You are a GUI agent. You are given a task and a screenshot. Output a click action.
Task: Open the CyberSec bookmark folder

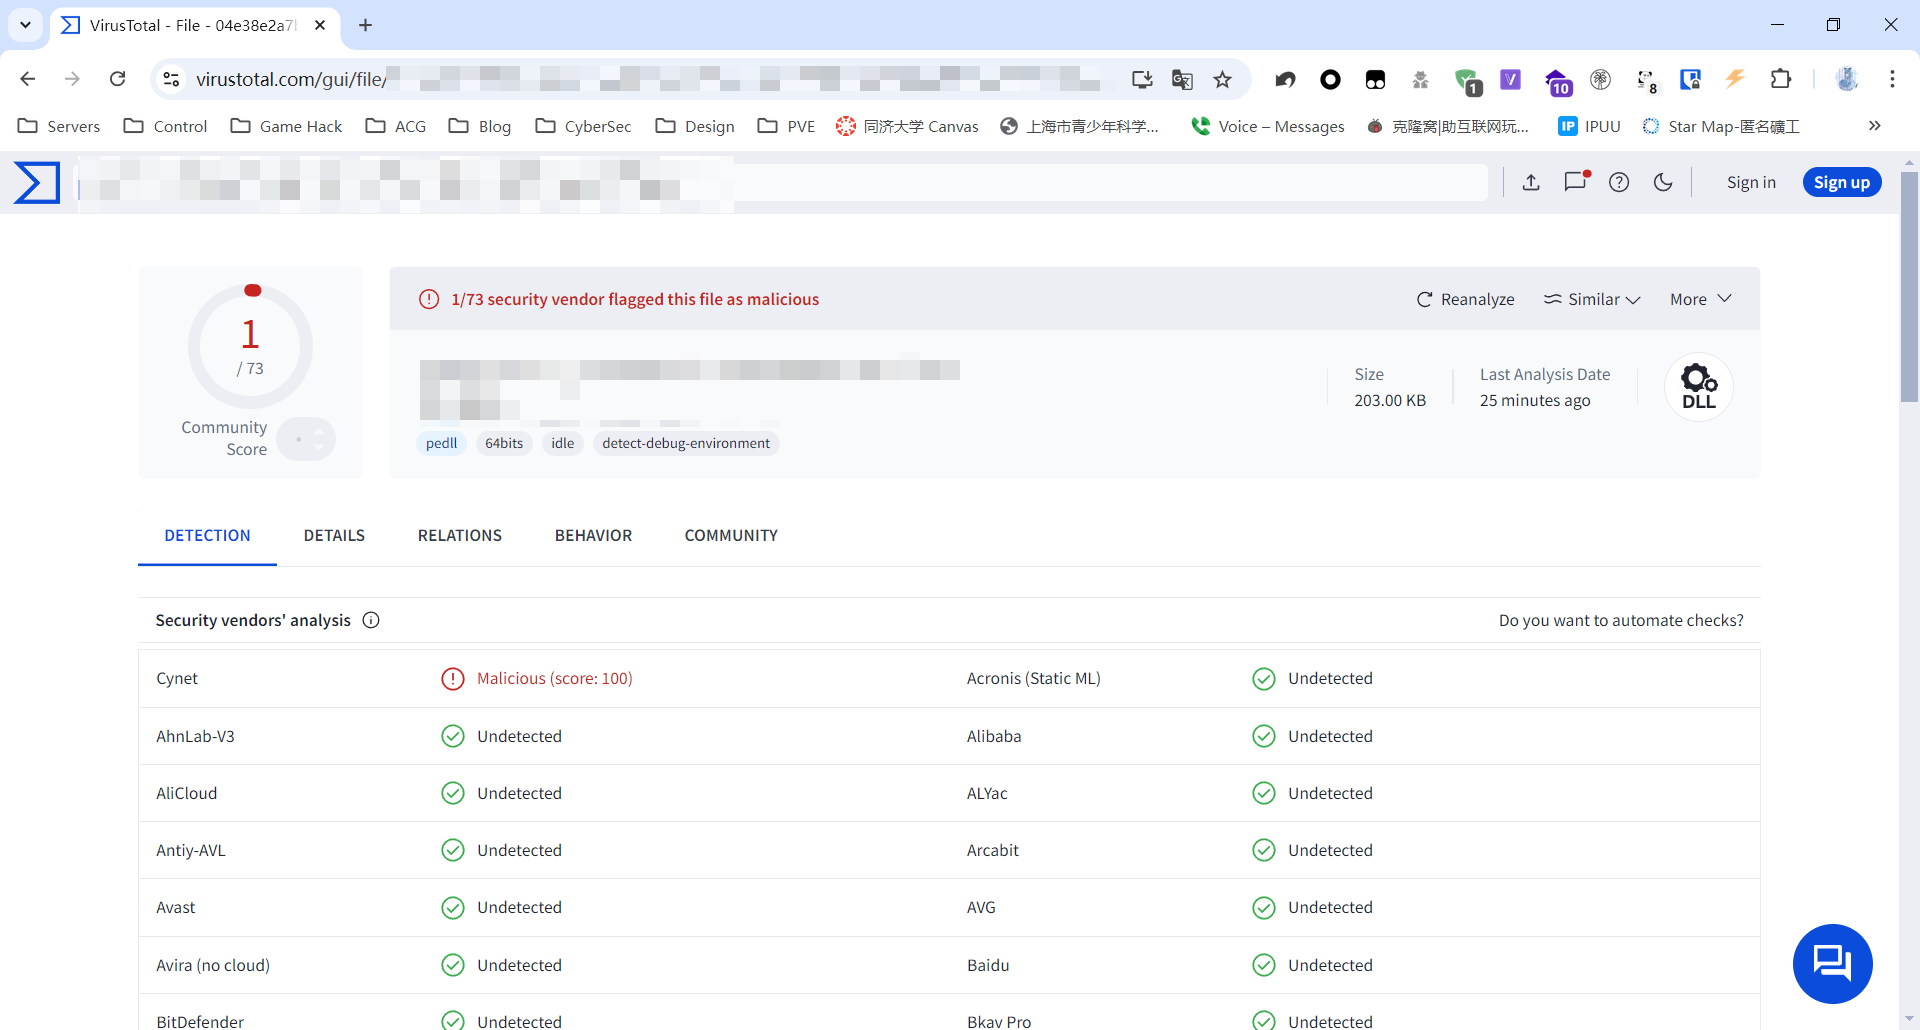(x=583, y=126)
